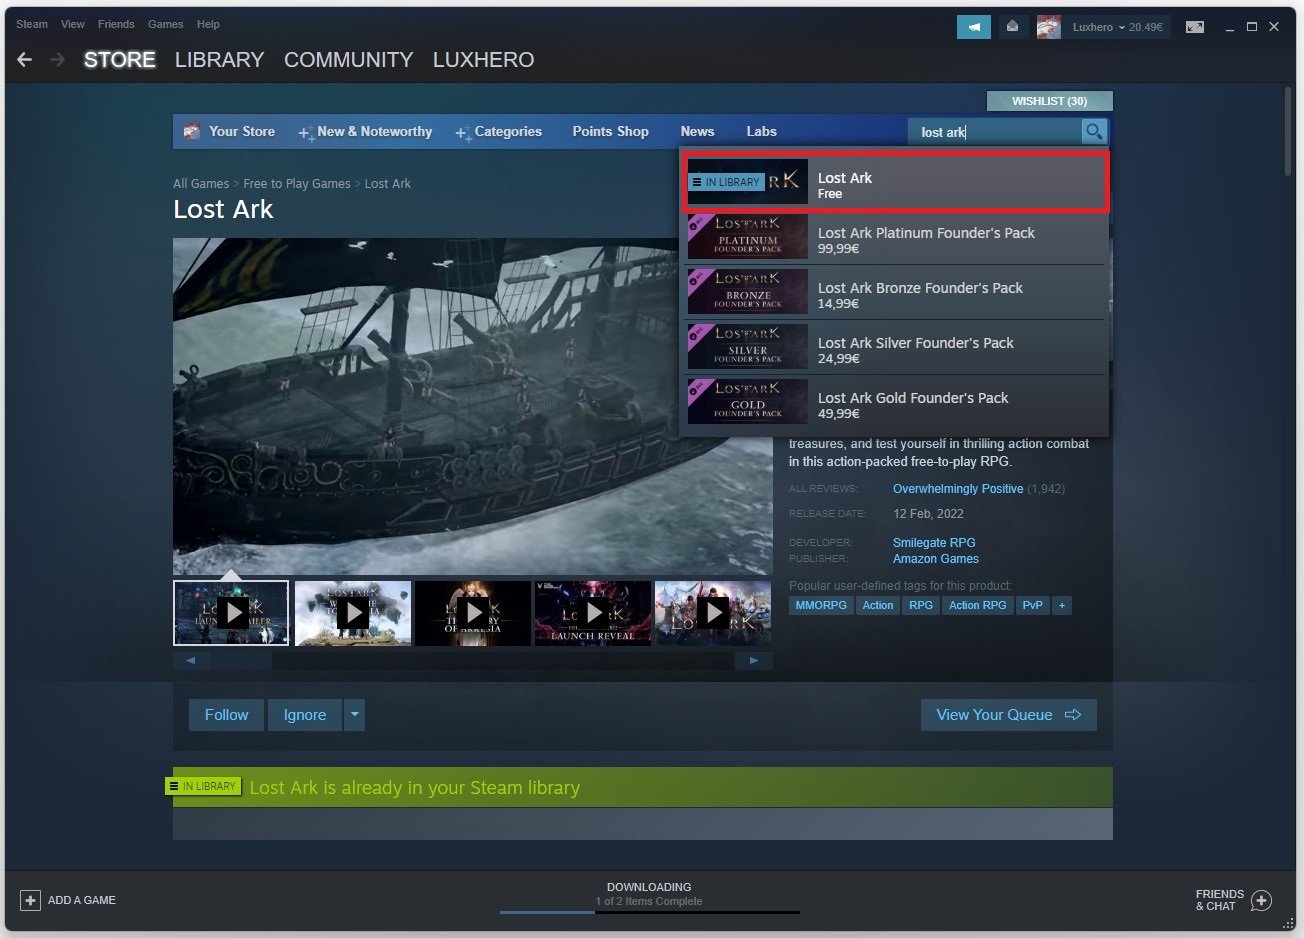Open the Help menu

click(x=208, y=24)
